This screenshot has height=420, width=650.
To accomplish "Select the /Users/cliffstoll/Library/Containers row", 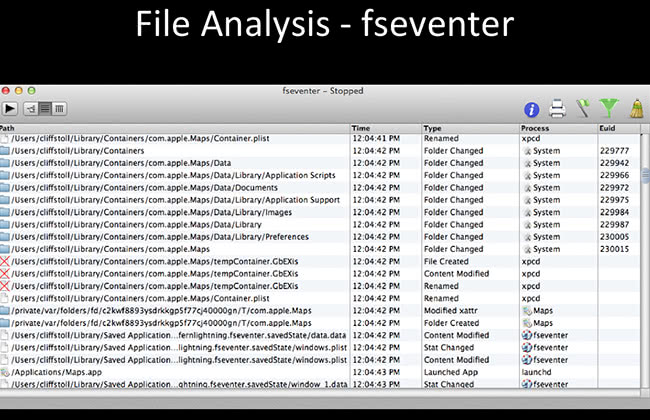I will tap(320, 151).
